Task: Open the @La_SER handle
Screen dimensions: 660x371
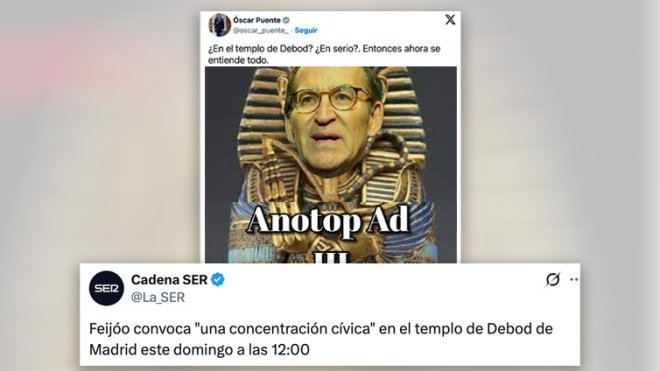Action: click(x=158, y=297)
